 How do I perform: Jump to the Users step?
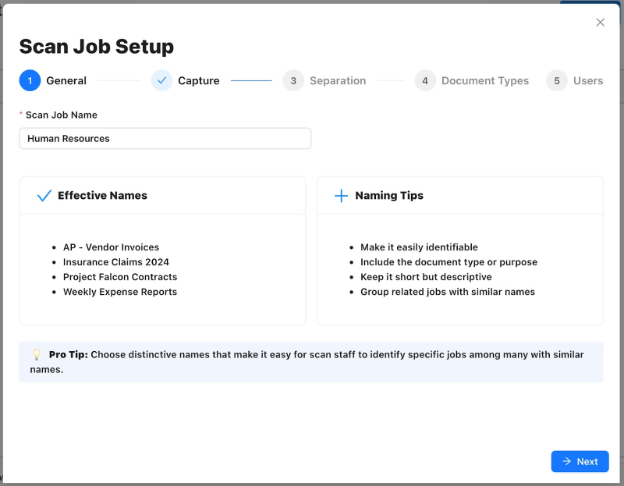[588, 81]
